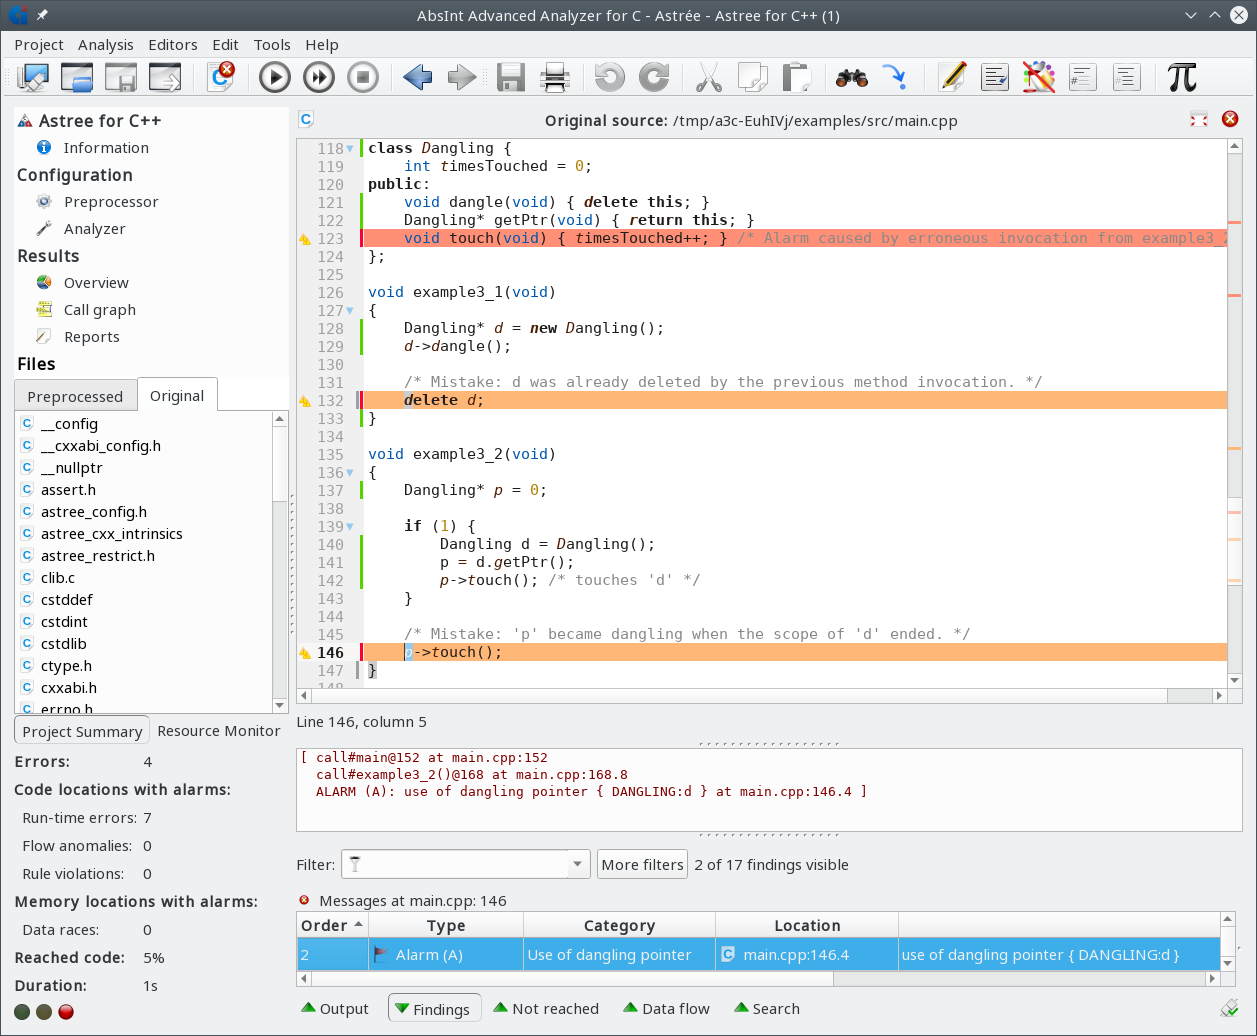Open the Call graph results view

[x=100, y=310]
